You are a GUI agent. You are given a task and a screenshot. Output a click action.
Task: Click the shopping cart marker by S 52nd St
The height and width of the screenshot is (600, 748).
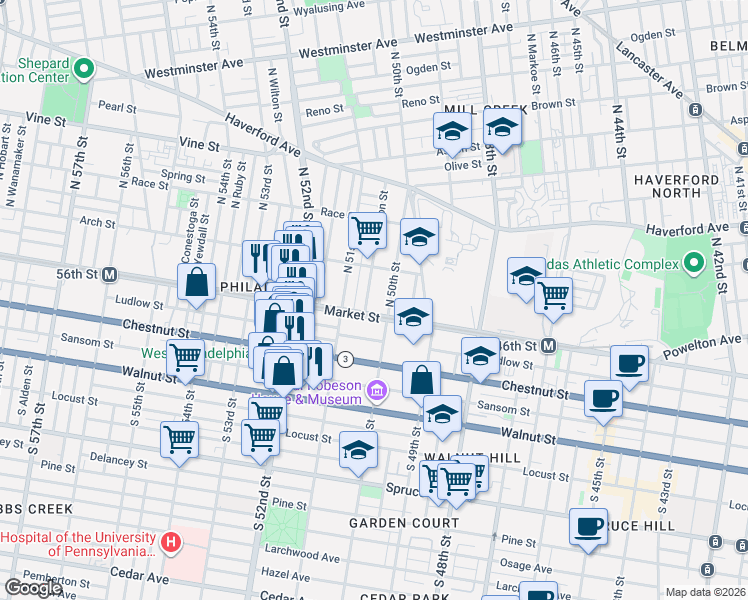click(260, 439)
